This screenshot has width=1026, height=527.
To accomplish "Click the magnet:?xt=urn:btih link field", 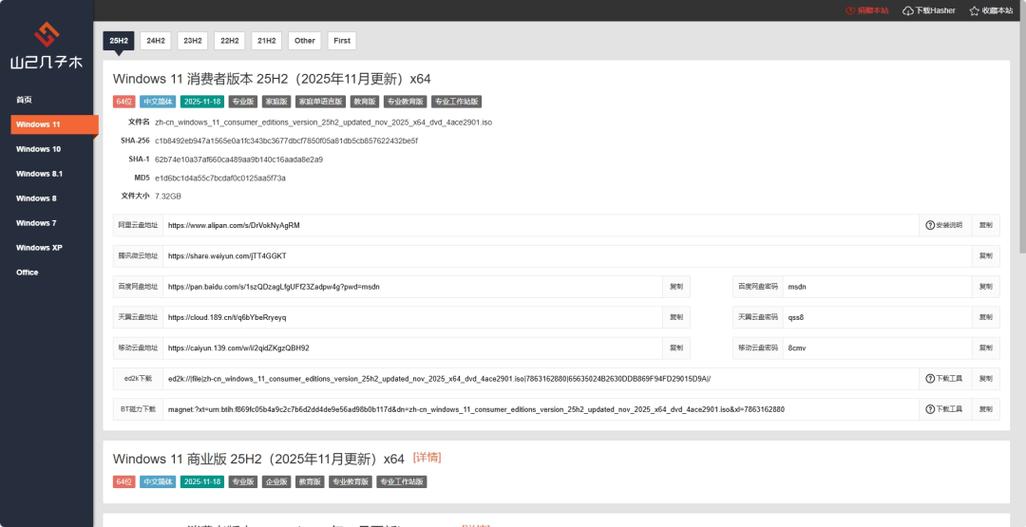I will coord(541,409).
